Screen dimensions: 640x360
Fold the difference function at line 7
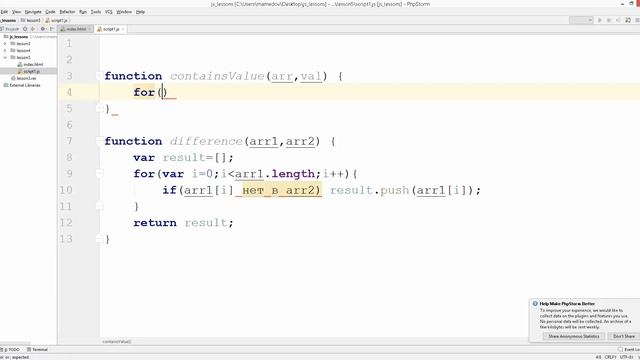99,141
